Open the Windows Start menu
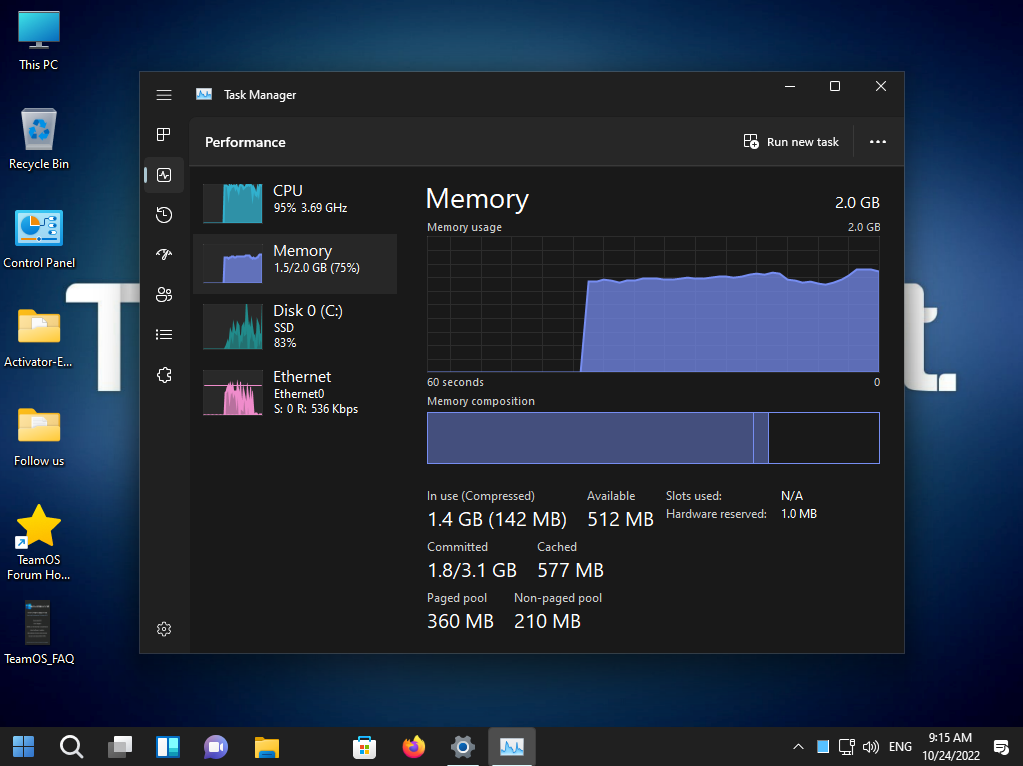1023x766 pixels. 23,747
